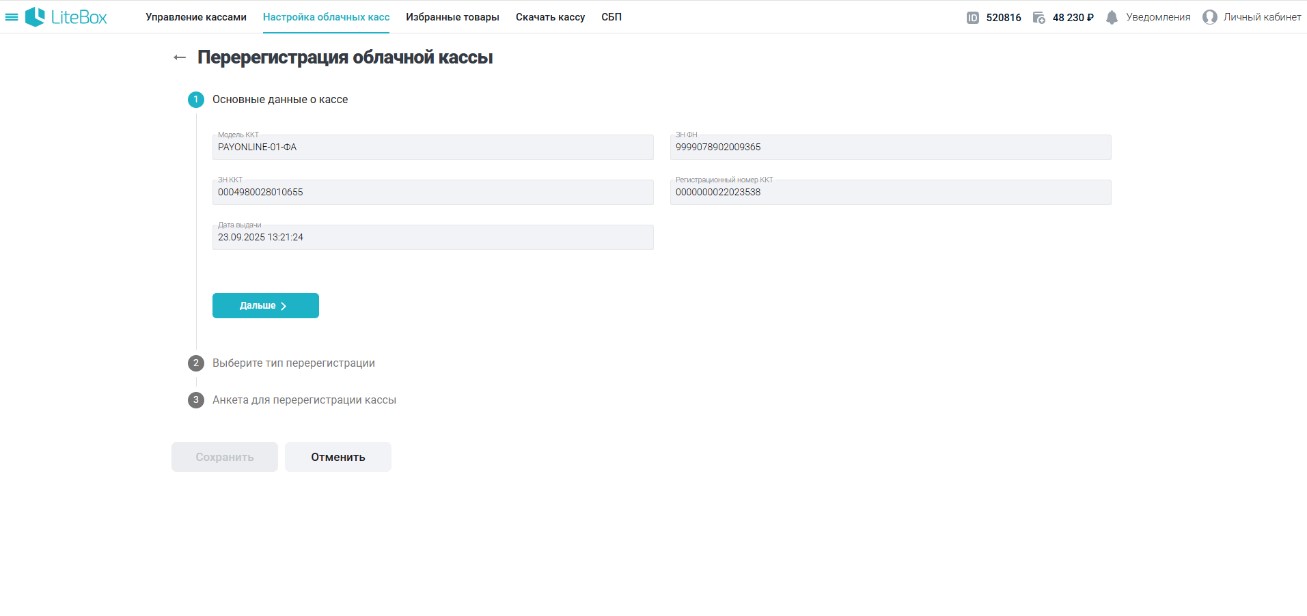Open Избранные товары menu item
1307x616 pixels.
point(452,17)
